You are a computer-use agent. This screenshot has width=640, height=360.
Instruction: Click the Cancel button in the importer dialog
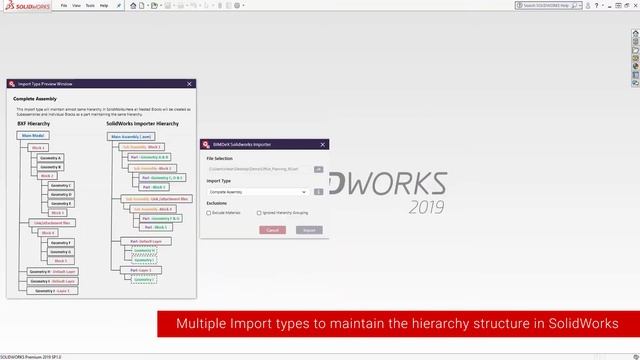pos(272,230)
